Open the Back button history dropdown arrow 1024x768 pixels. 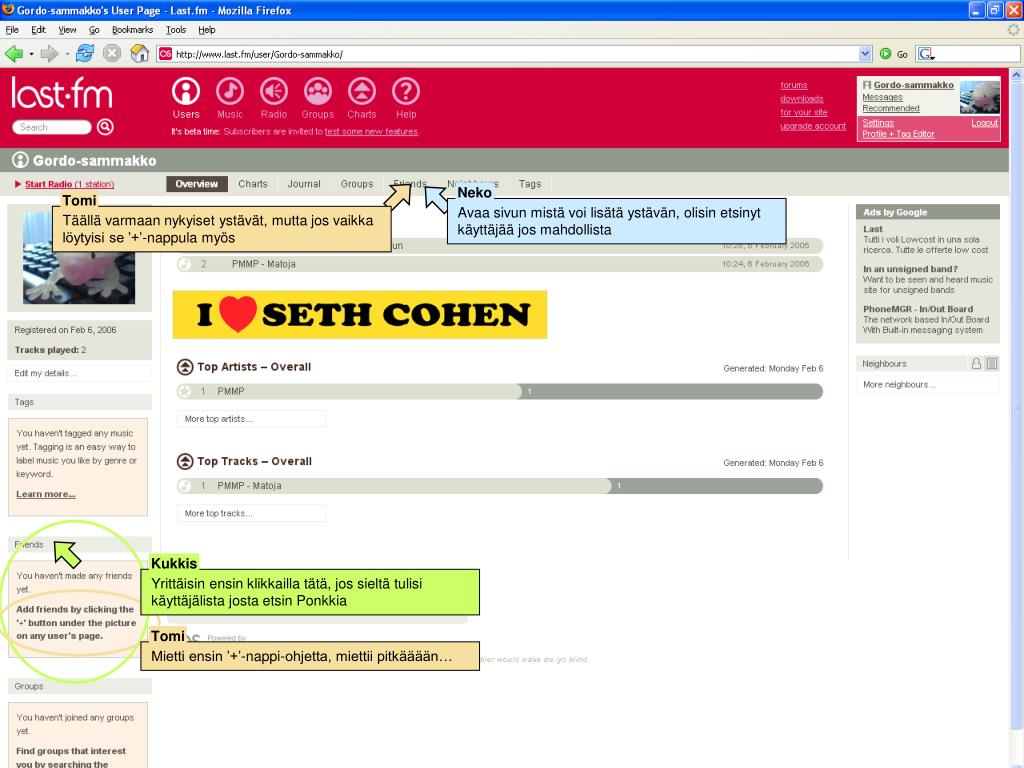coord(31,54)
